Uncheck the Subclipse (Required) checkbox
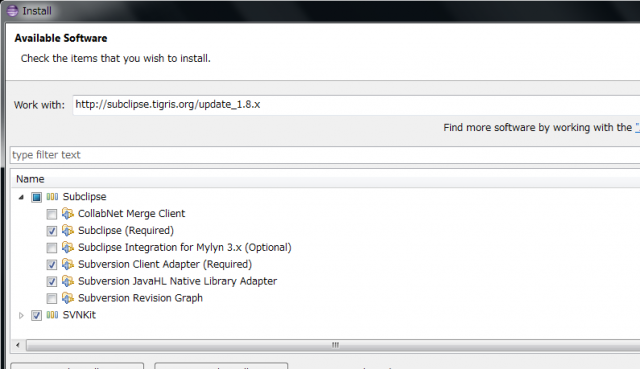 tap(52, 231)
